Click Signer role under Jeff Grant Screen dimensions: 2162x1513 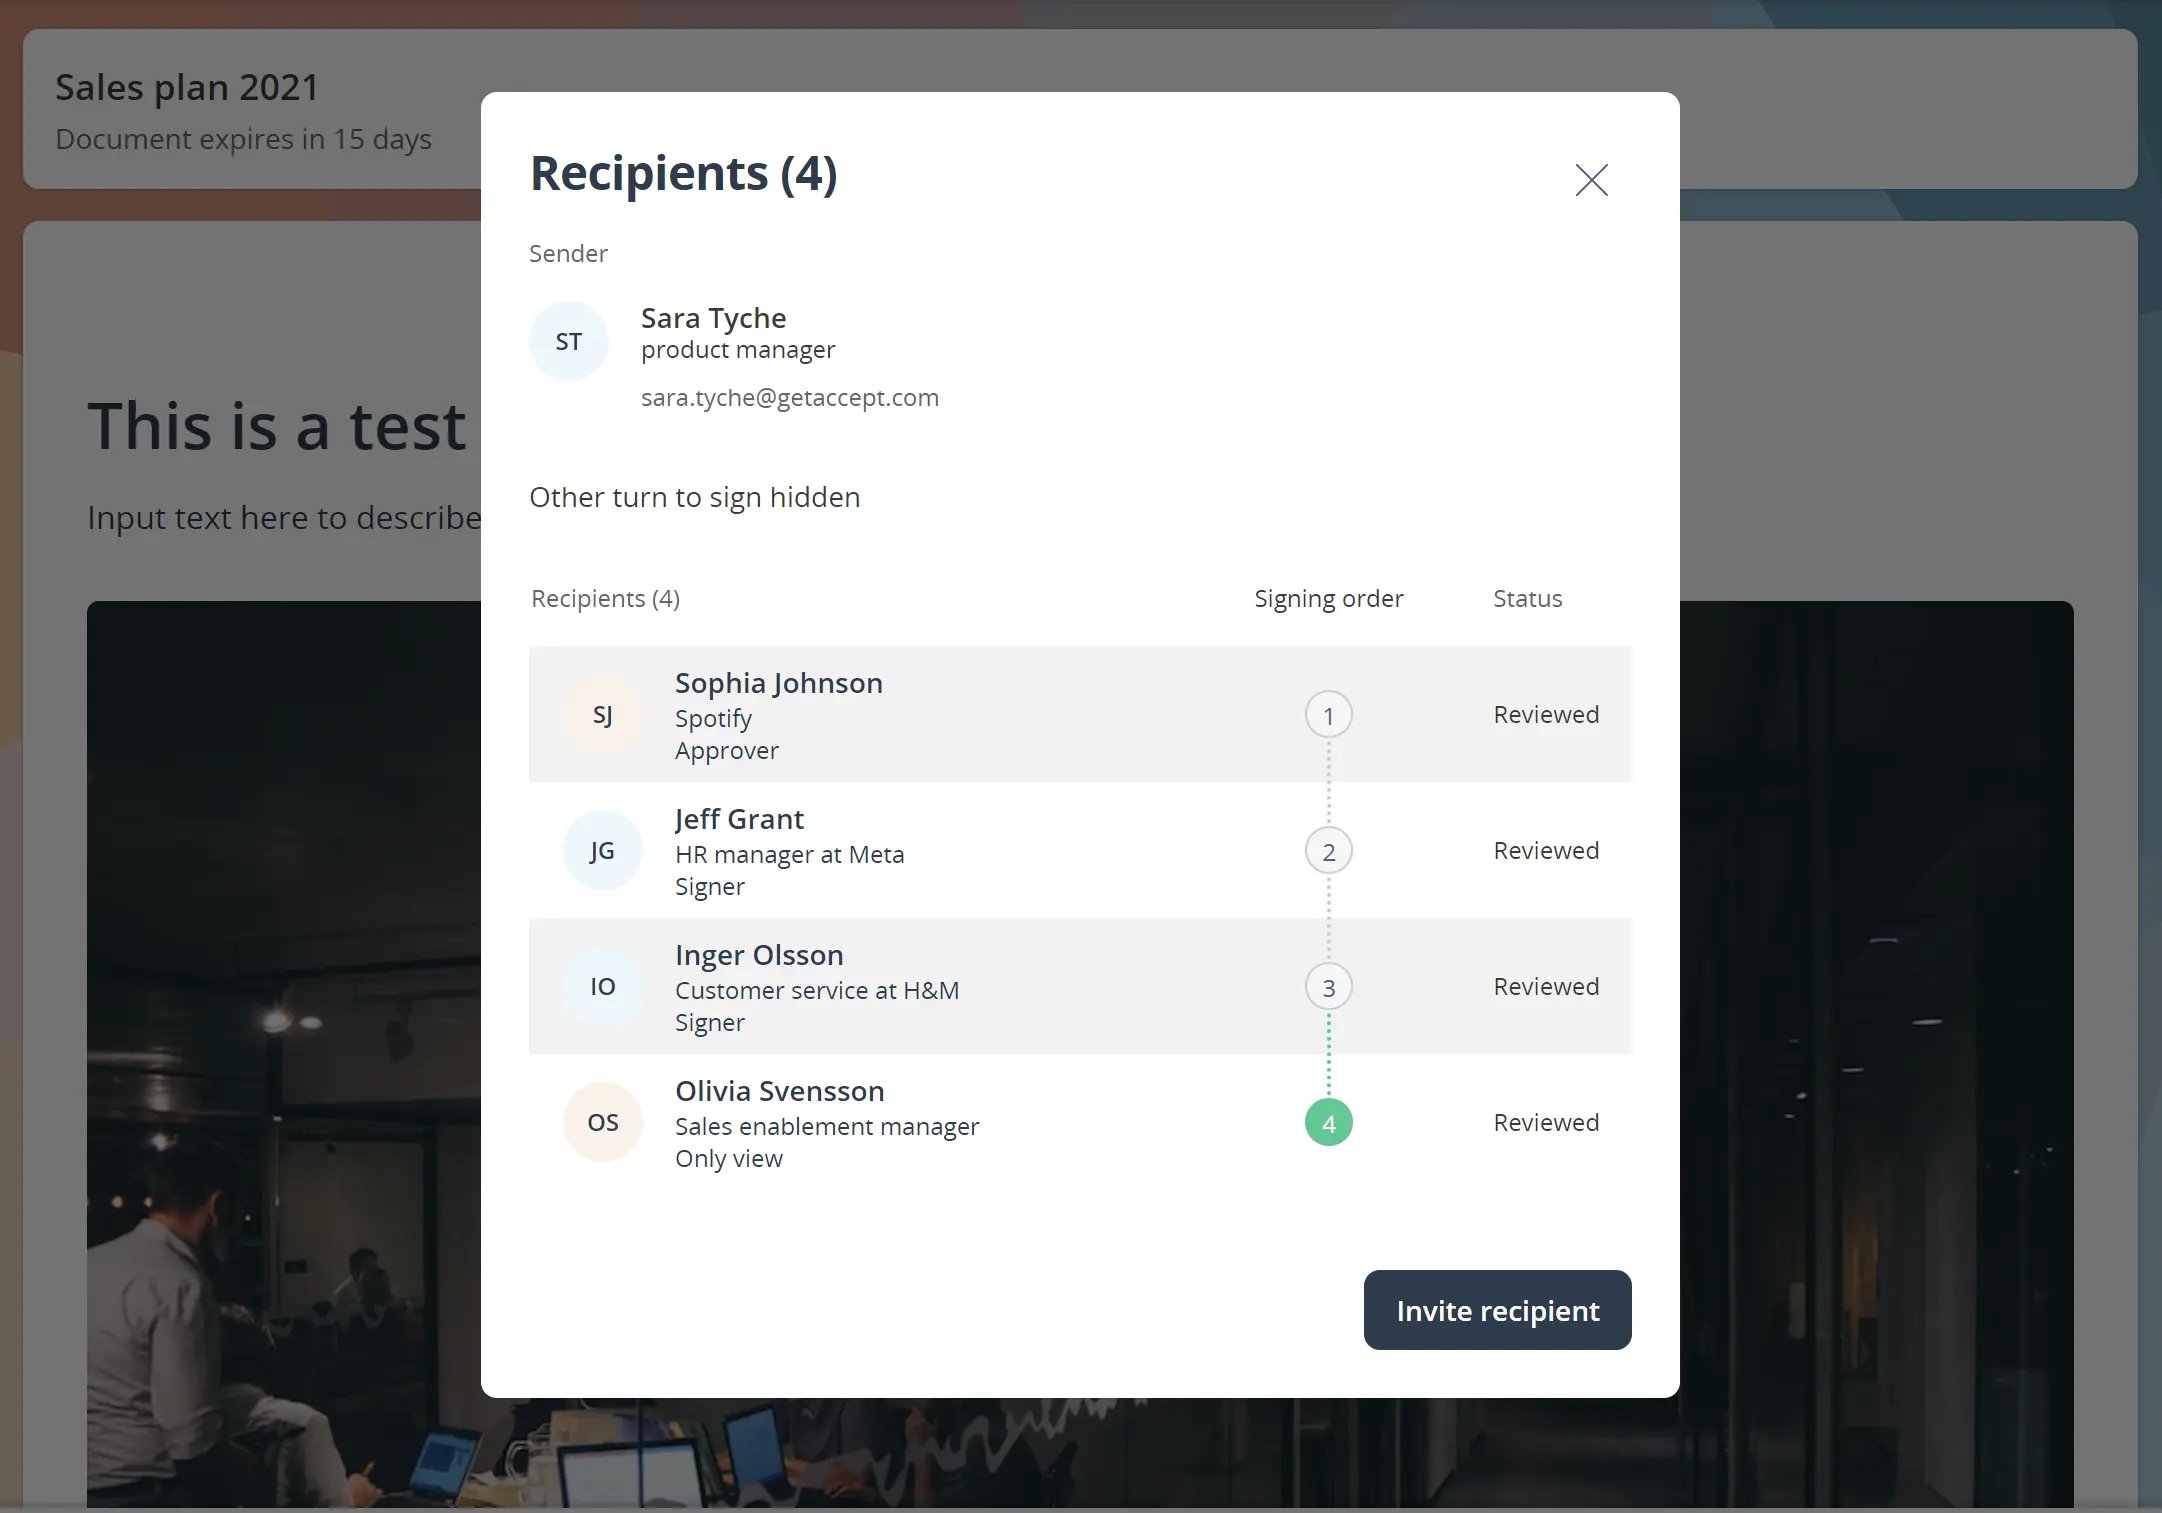tap(710, 887)
